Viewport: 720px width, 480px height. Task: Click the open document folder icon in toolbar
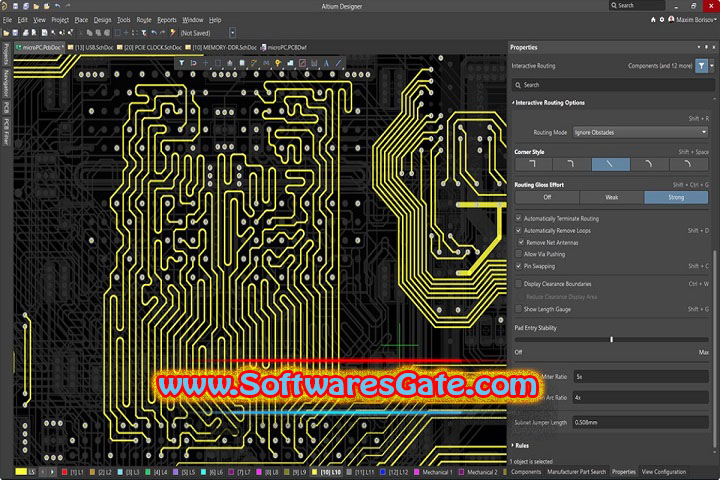[x=6, y=33]
